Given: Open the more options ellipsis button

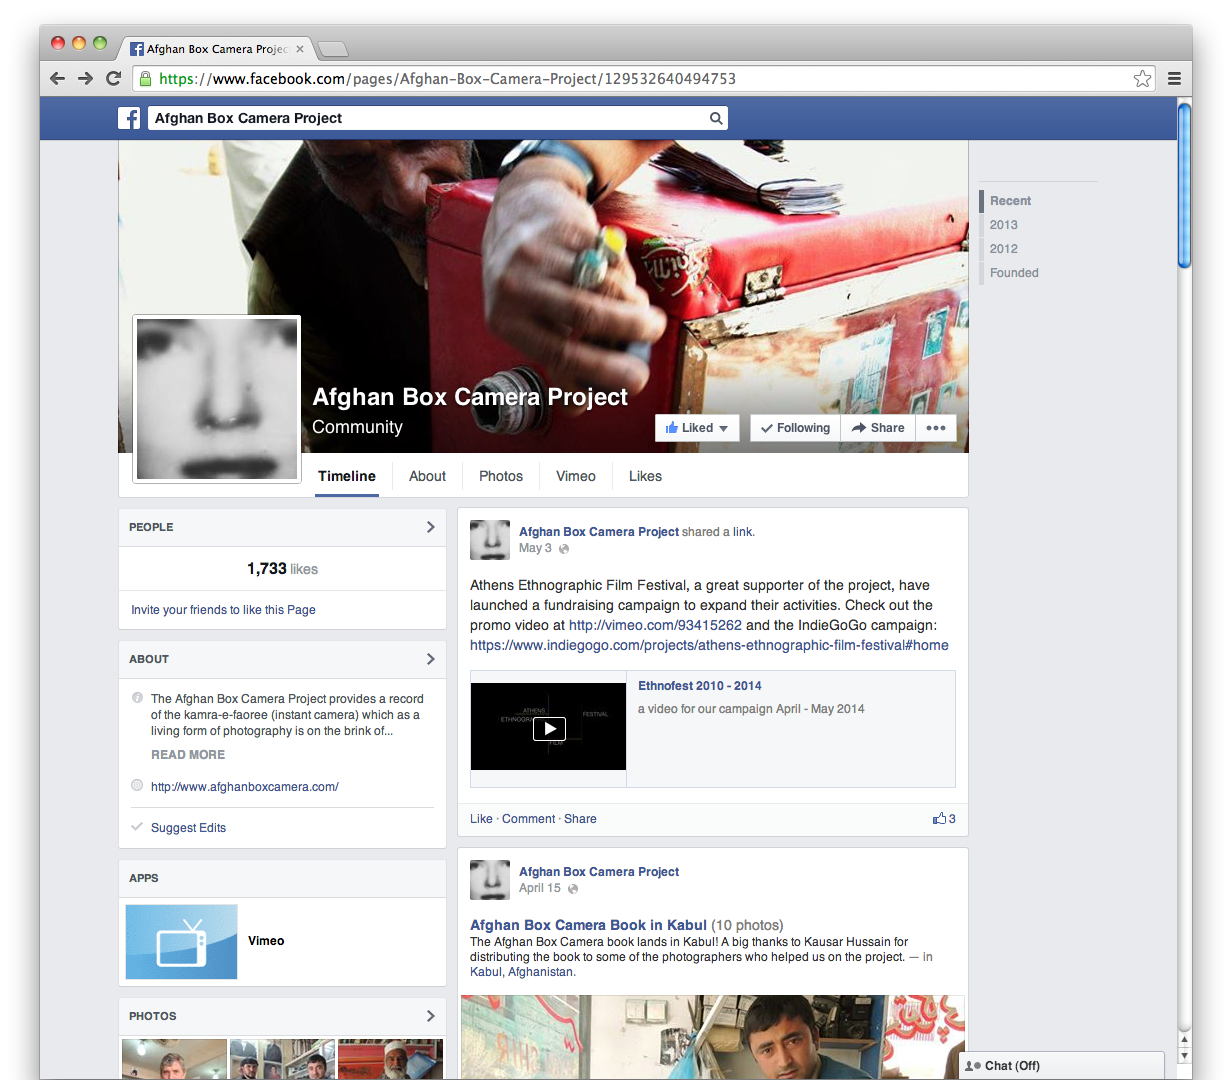Looking at the screenshot, I should coord(936,427).
